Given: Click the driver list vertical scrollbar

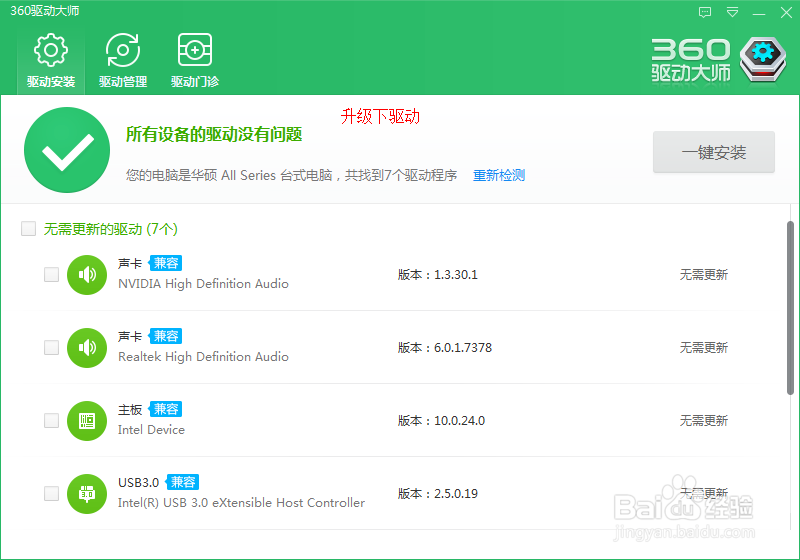Looking at the screenshot, I should tap(790, 308).
